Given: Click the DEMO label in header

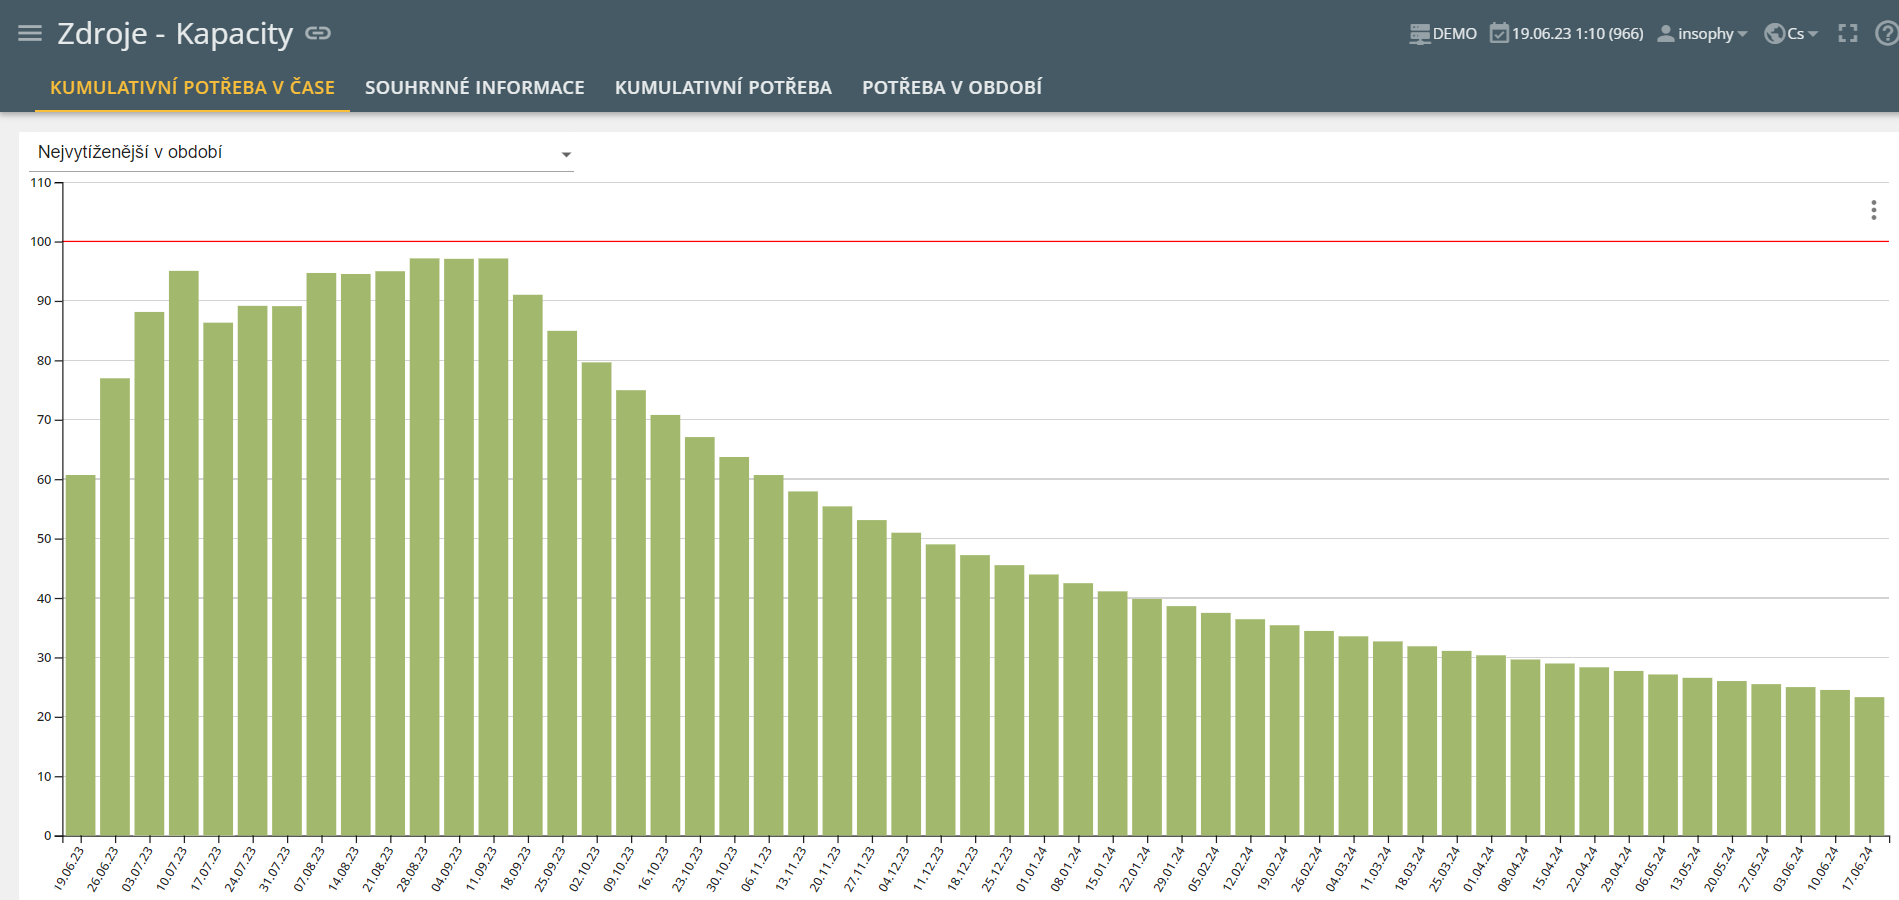Looking at the screenshot, I should pos(1454,34).
